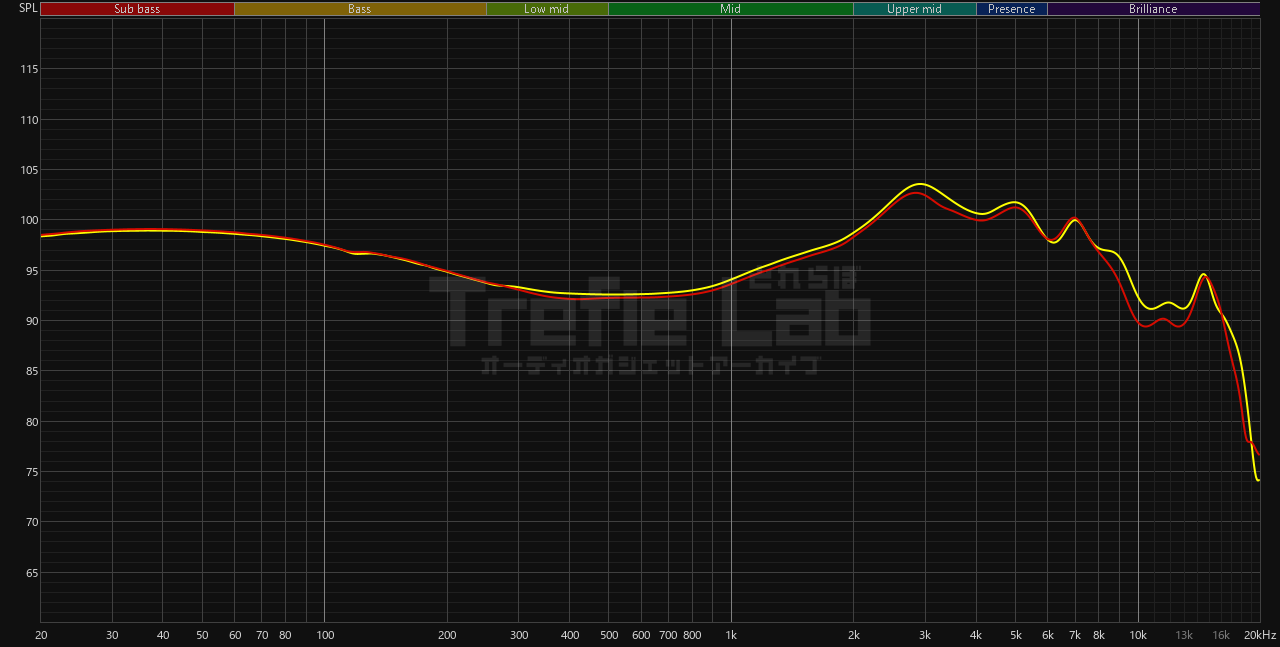Click the "600" frequency axis label

(x=641, y=635)
